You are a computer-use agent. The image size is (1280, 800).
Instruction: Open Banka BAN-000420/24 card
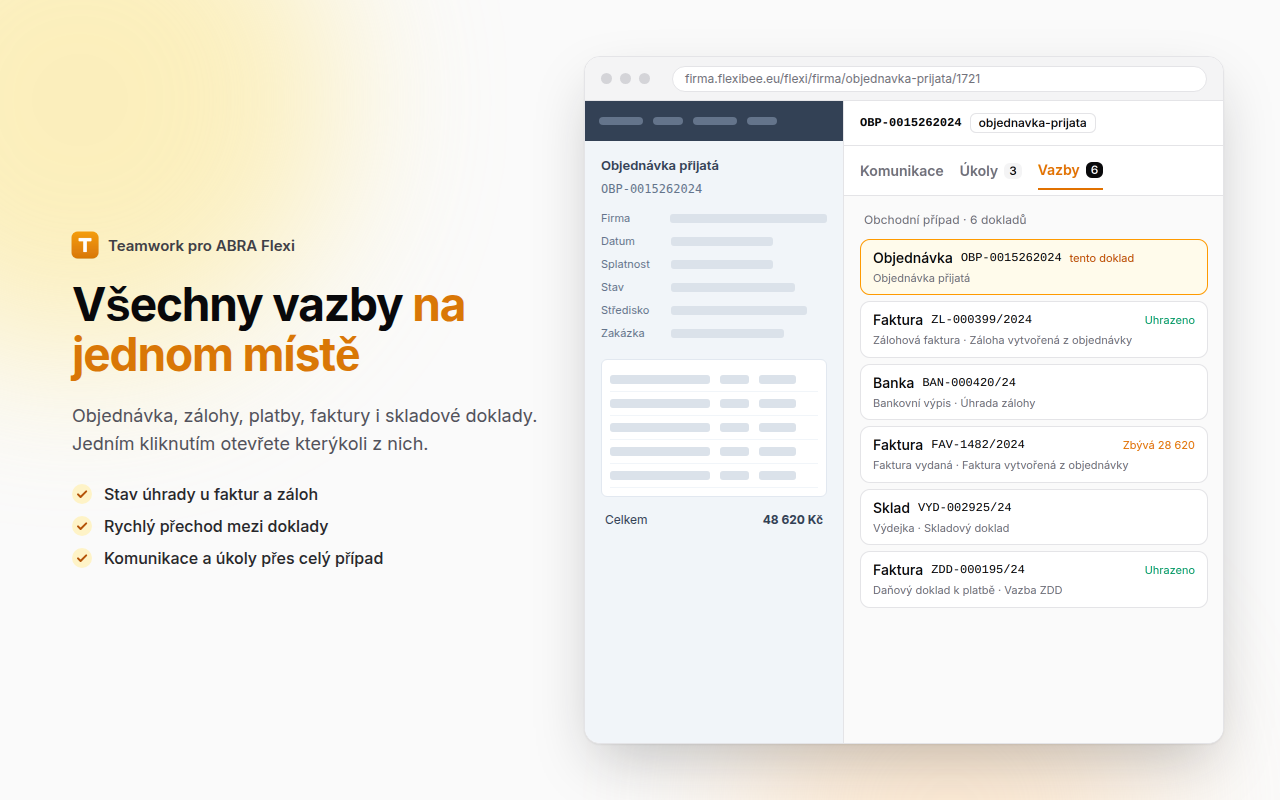click(1034, 392)
